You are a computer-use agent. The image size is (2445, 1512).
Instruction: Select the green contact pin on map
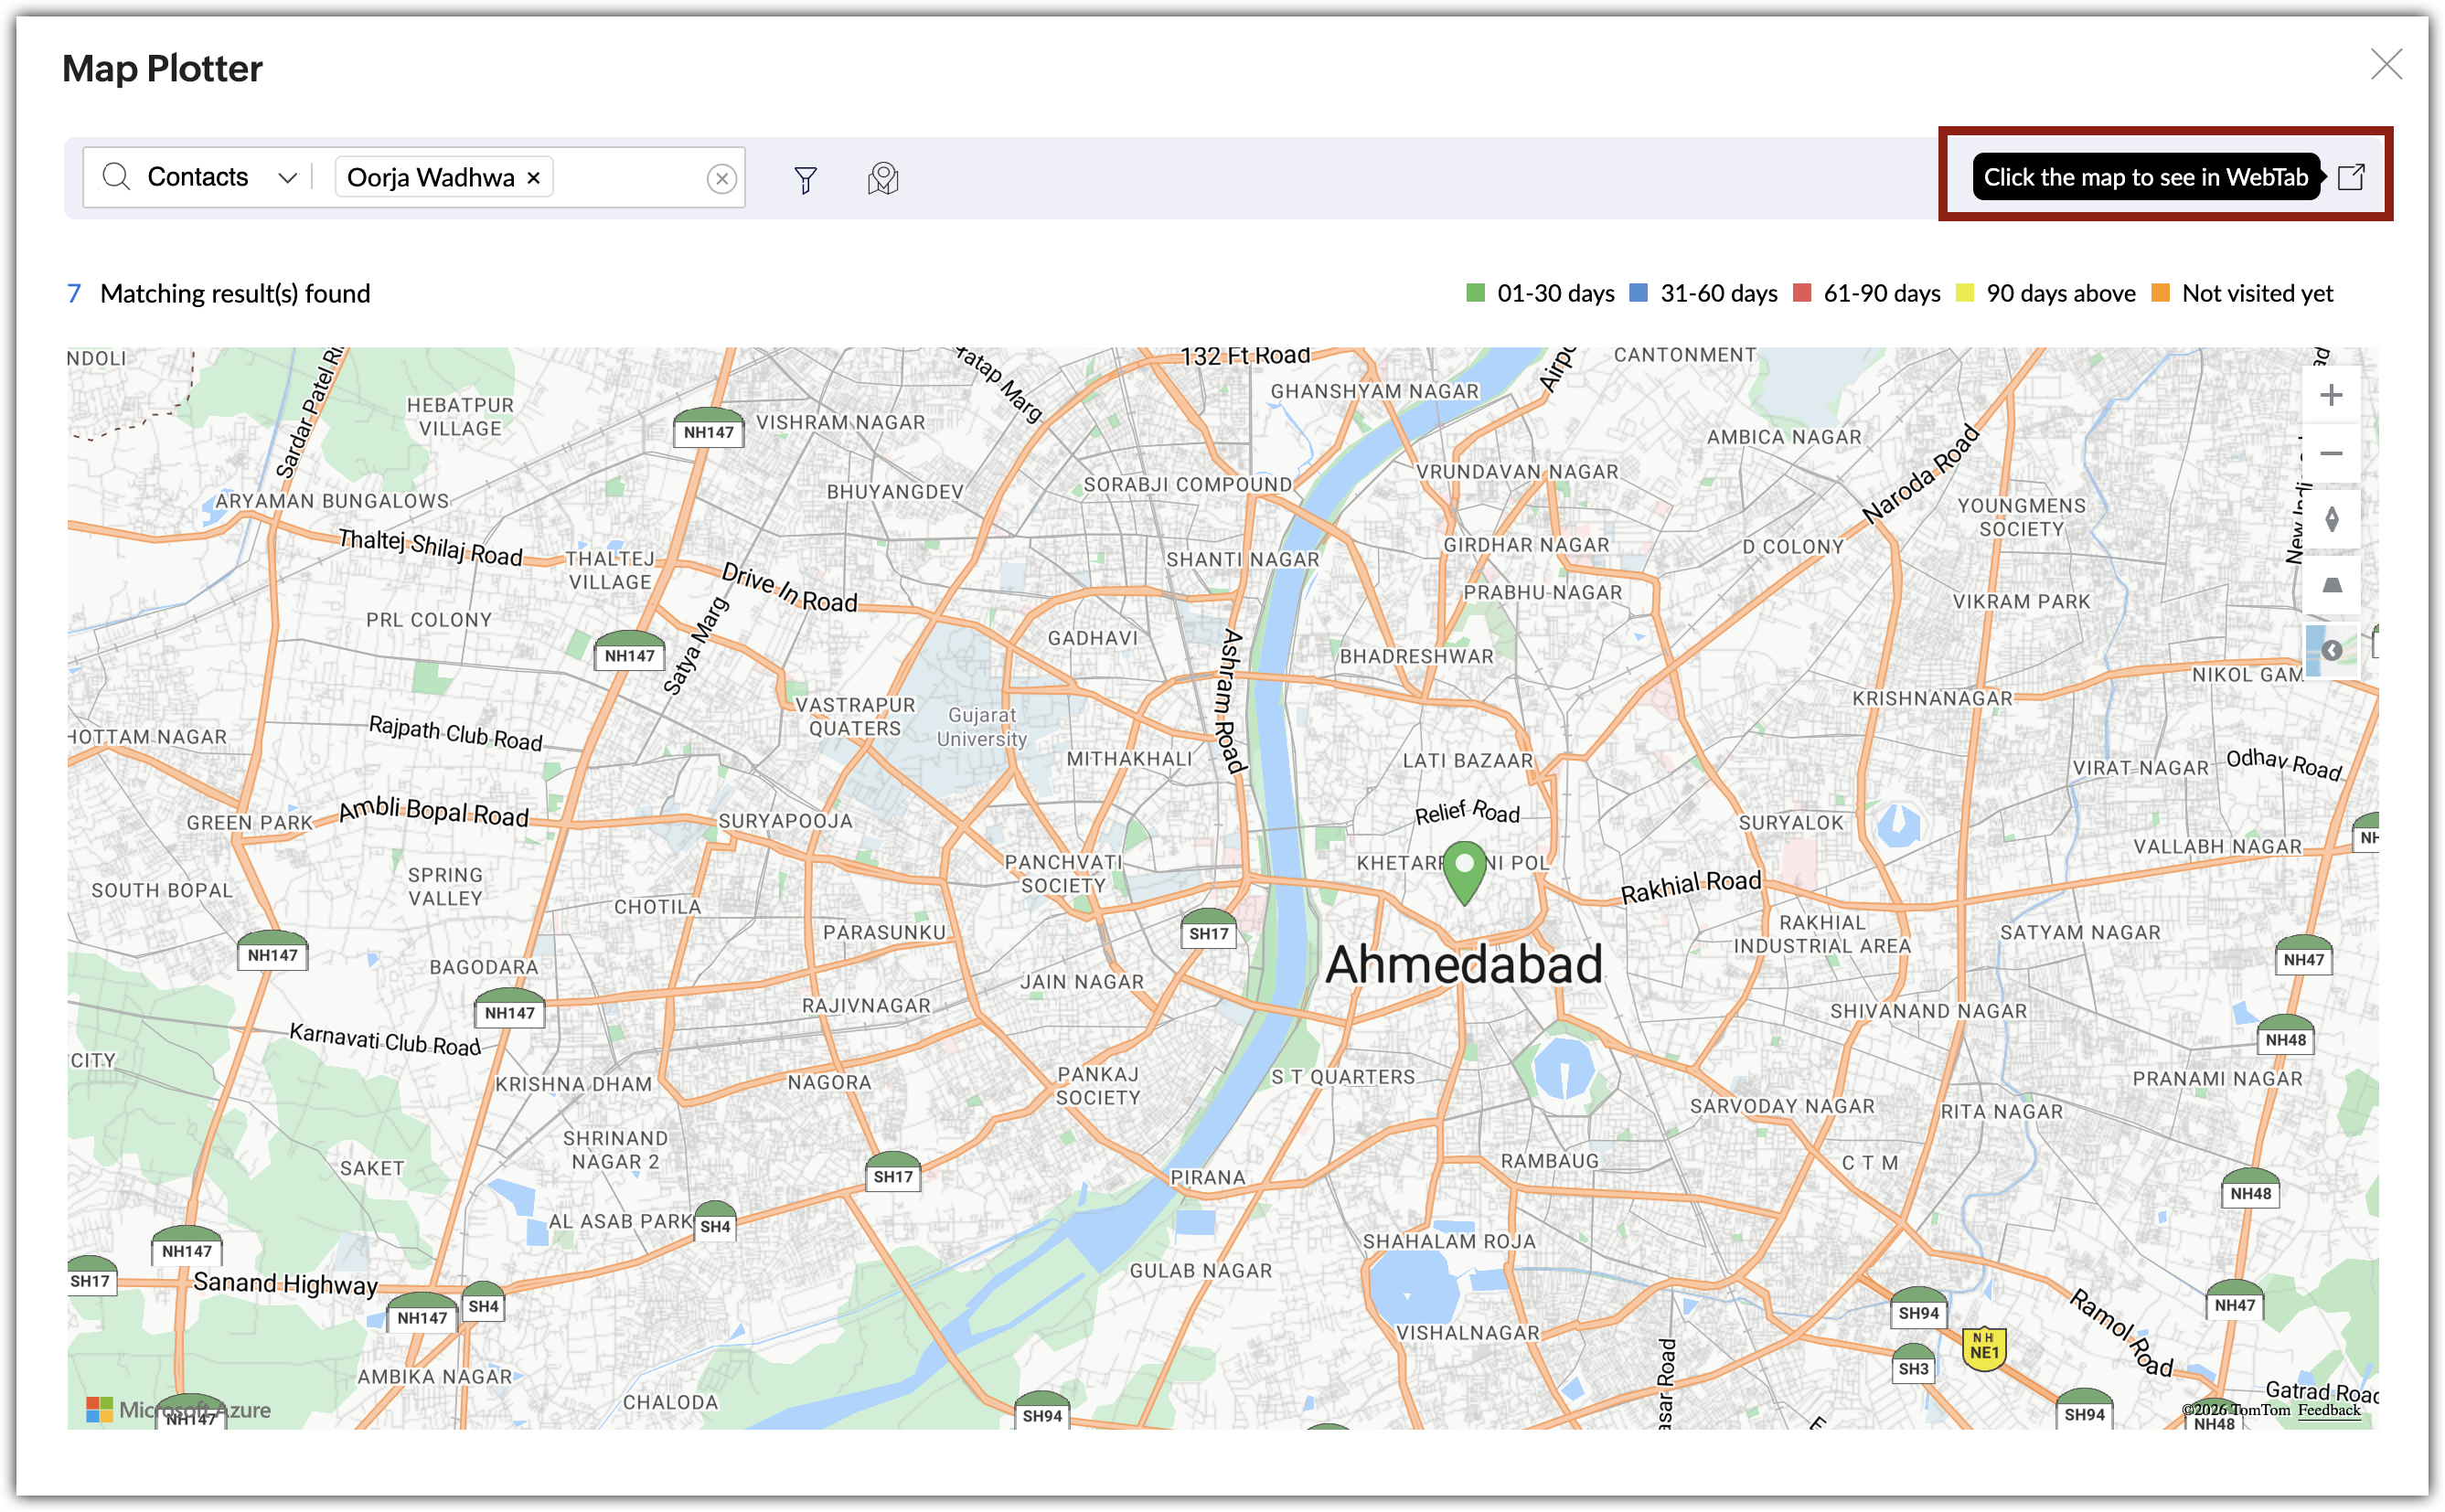(1464, 871)
